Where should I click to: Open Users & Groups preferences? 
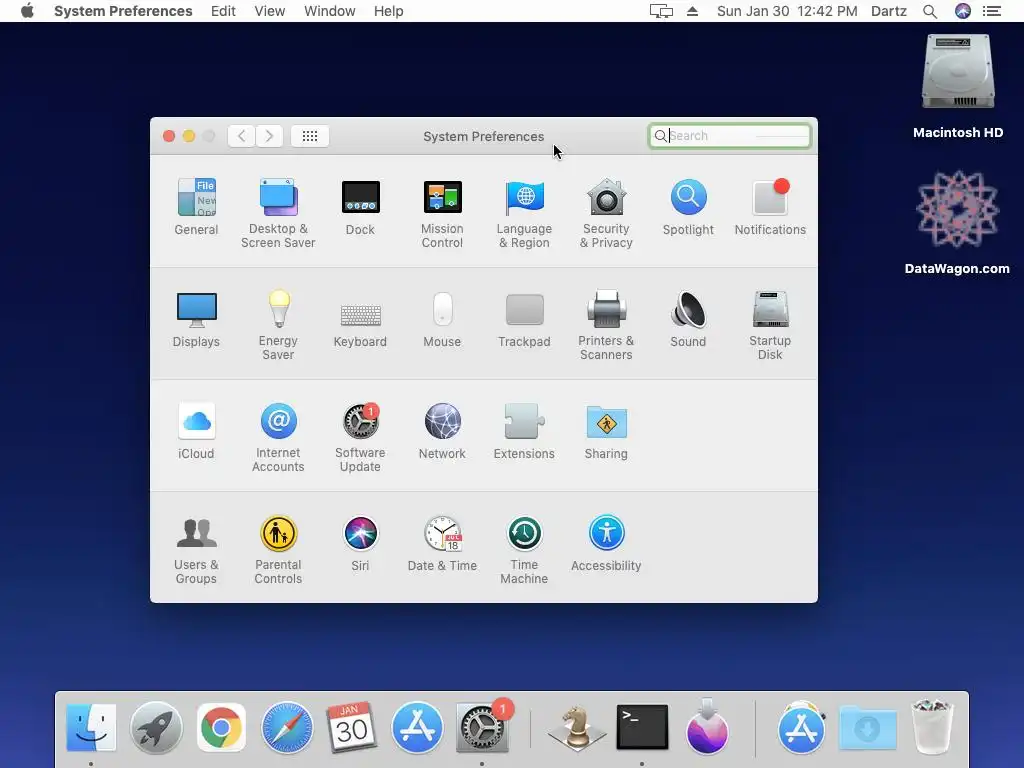196,550
